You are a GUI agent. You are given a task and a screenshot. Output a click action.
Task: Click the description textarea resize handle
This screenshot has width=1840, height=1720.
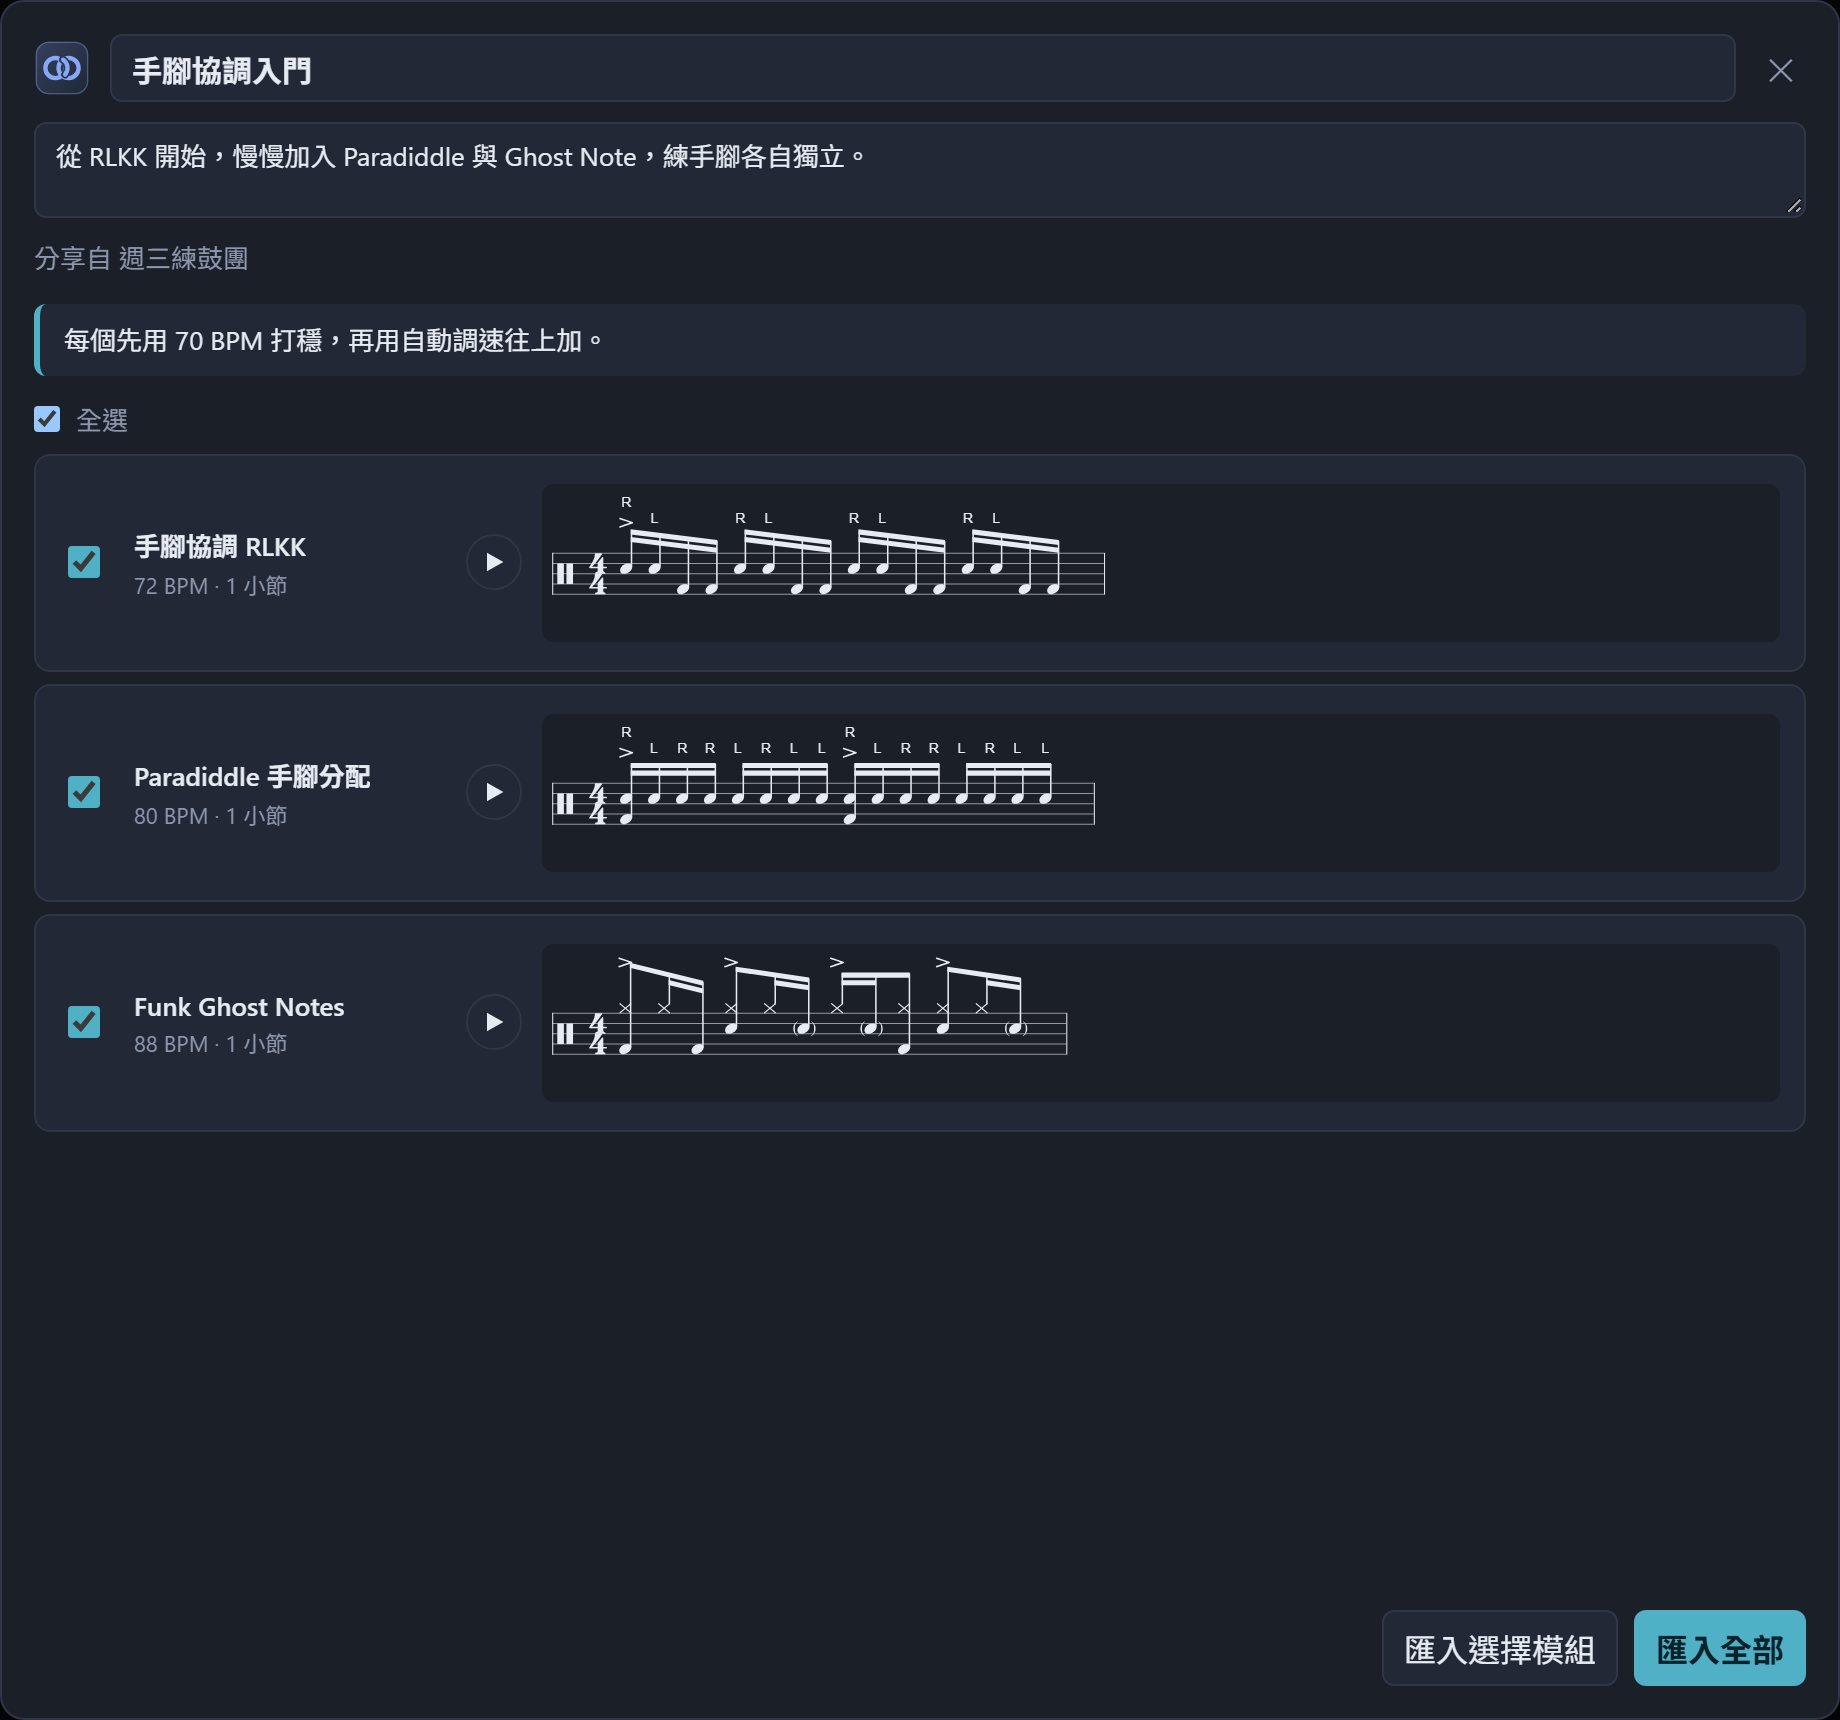pyautogui.click(x=1794, y=206)
